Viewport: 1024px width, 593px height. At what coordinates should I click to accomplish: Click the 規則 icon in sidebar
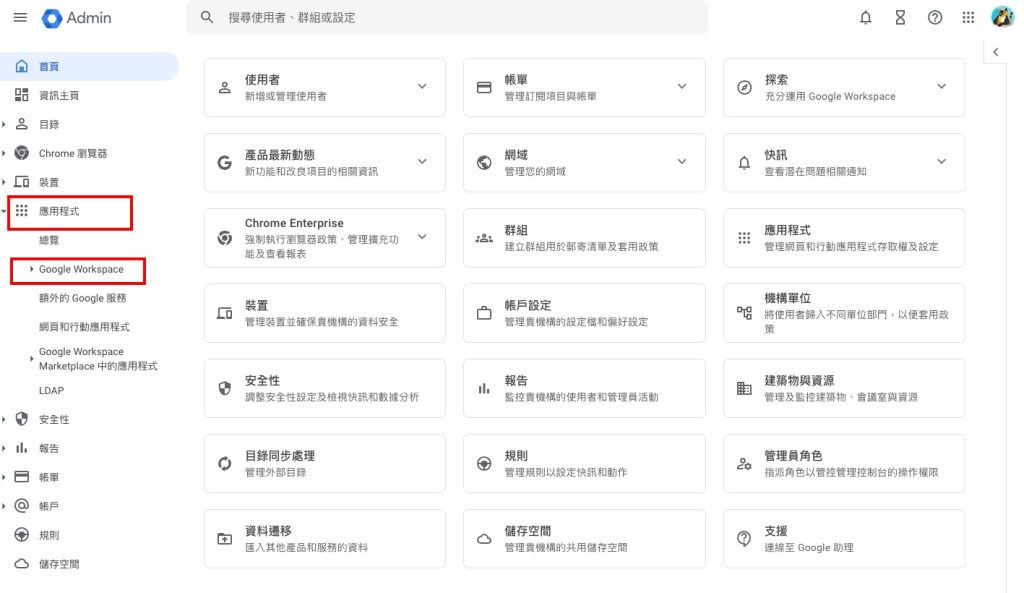[x=22, y=535]
